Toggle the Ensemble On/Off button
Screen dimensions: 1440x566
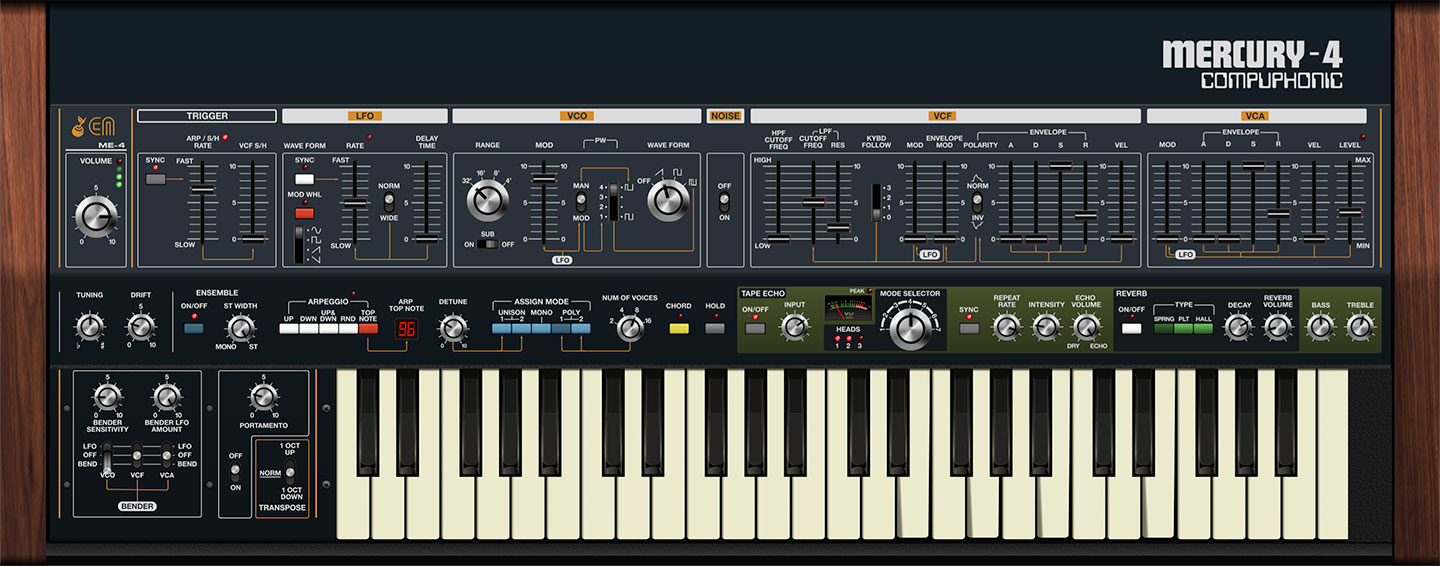193,328
